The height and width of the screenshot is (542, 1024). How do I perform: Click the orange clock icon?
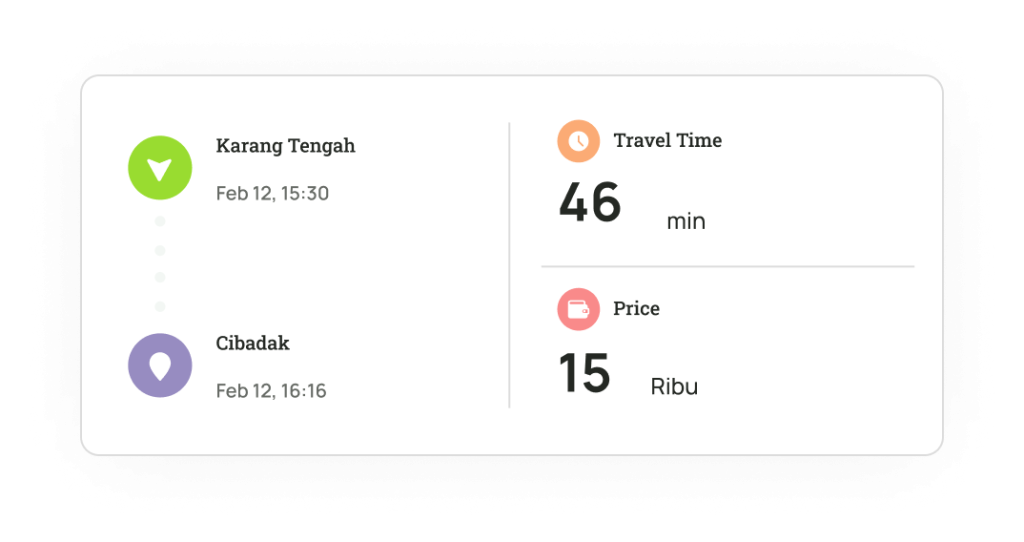pos(578,141)
